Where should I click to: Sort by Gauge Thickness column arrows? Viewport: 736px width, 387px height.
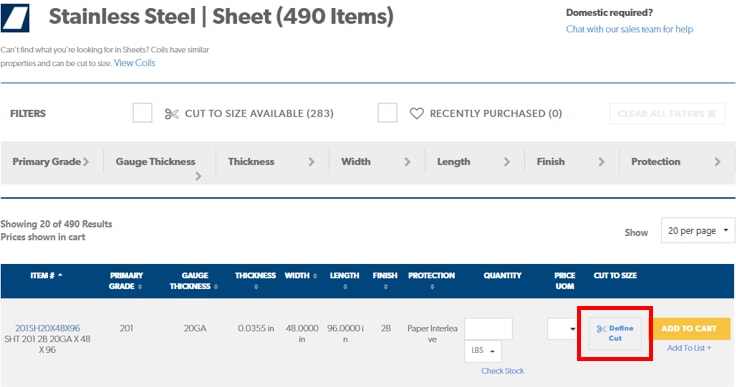[216, 286]
